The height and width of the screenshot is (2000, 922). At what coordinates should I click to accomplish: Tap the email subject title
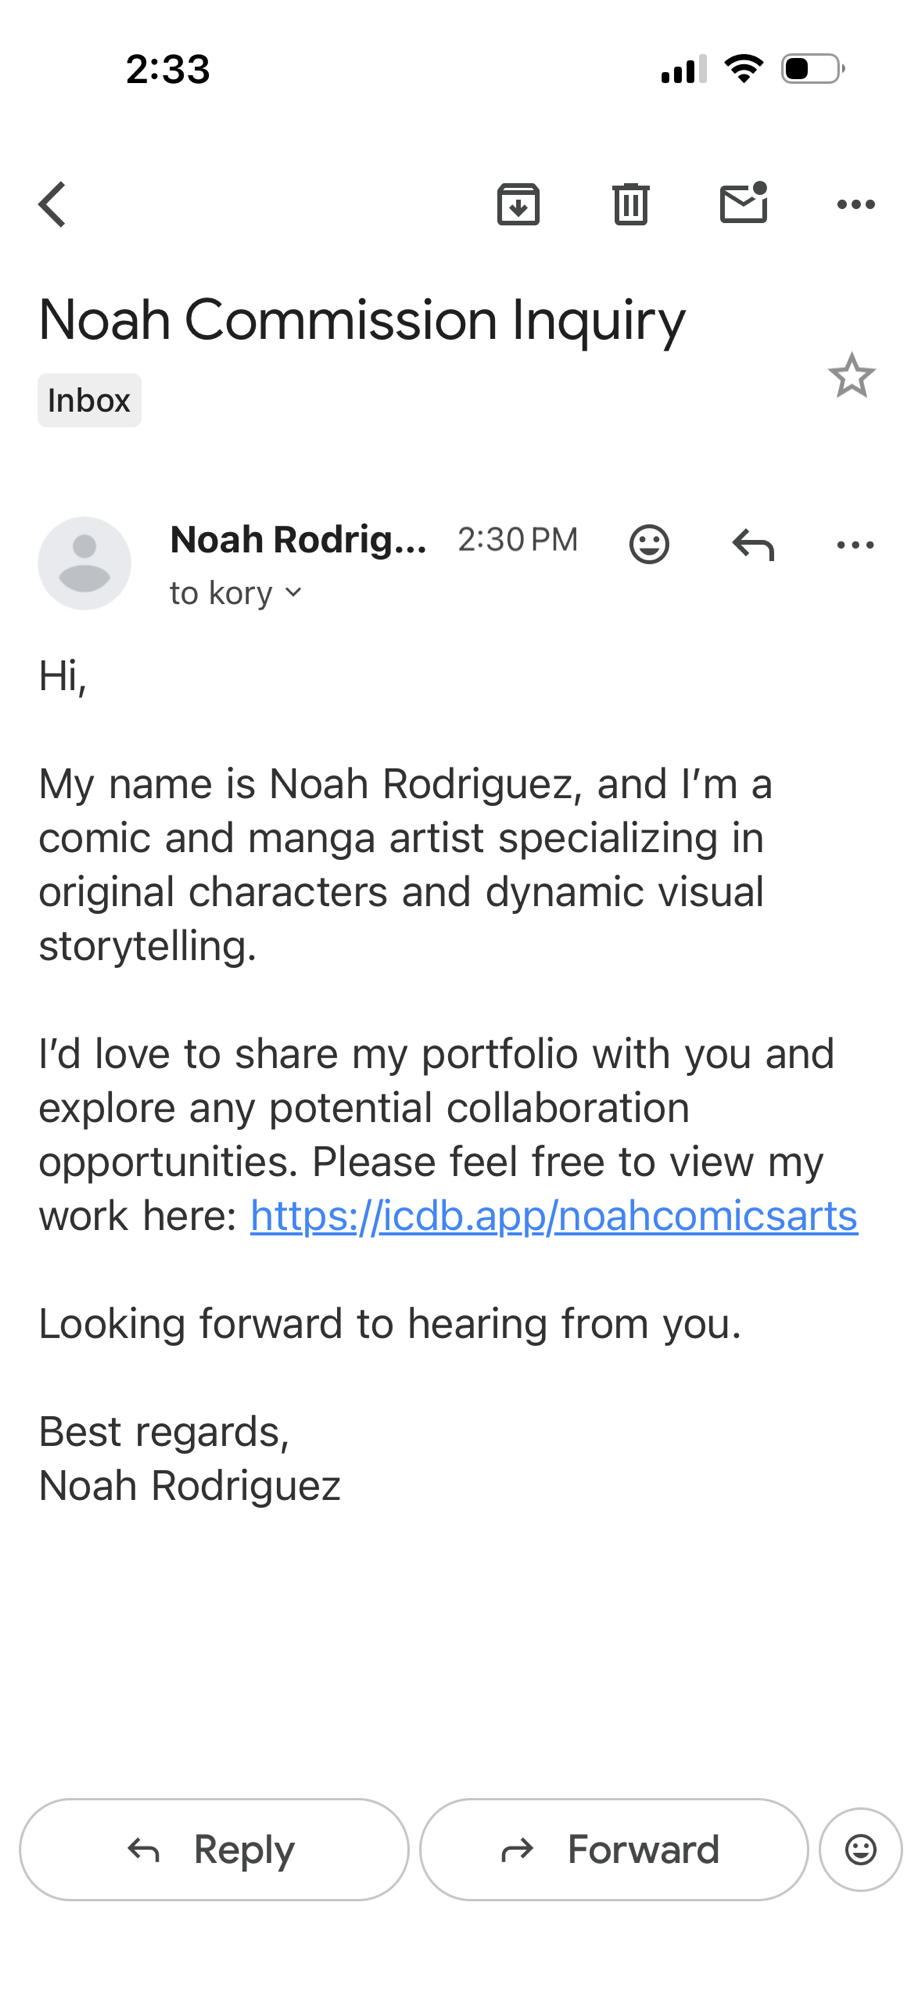(x=362, y=320)
